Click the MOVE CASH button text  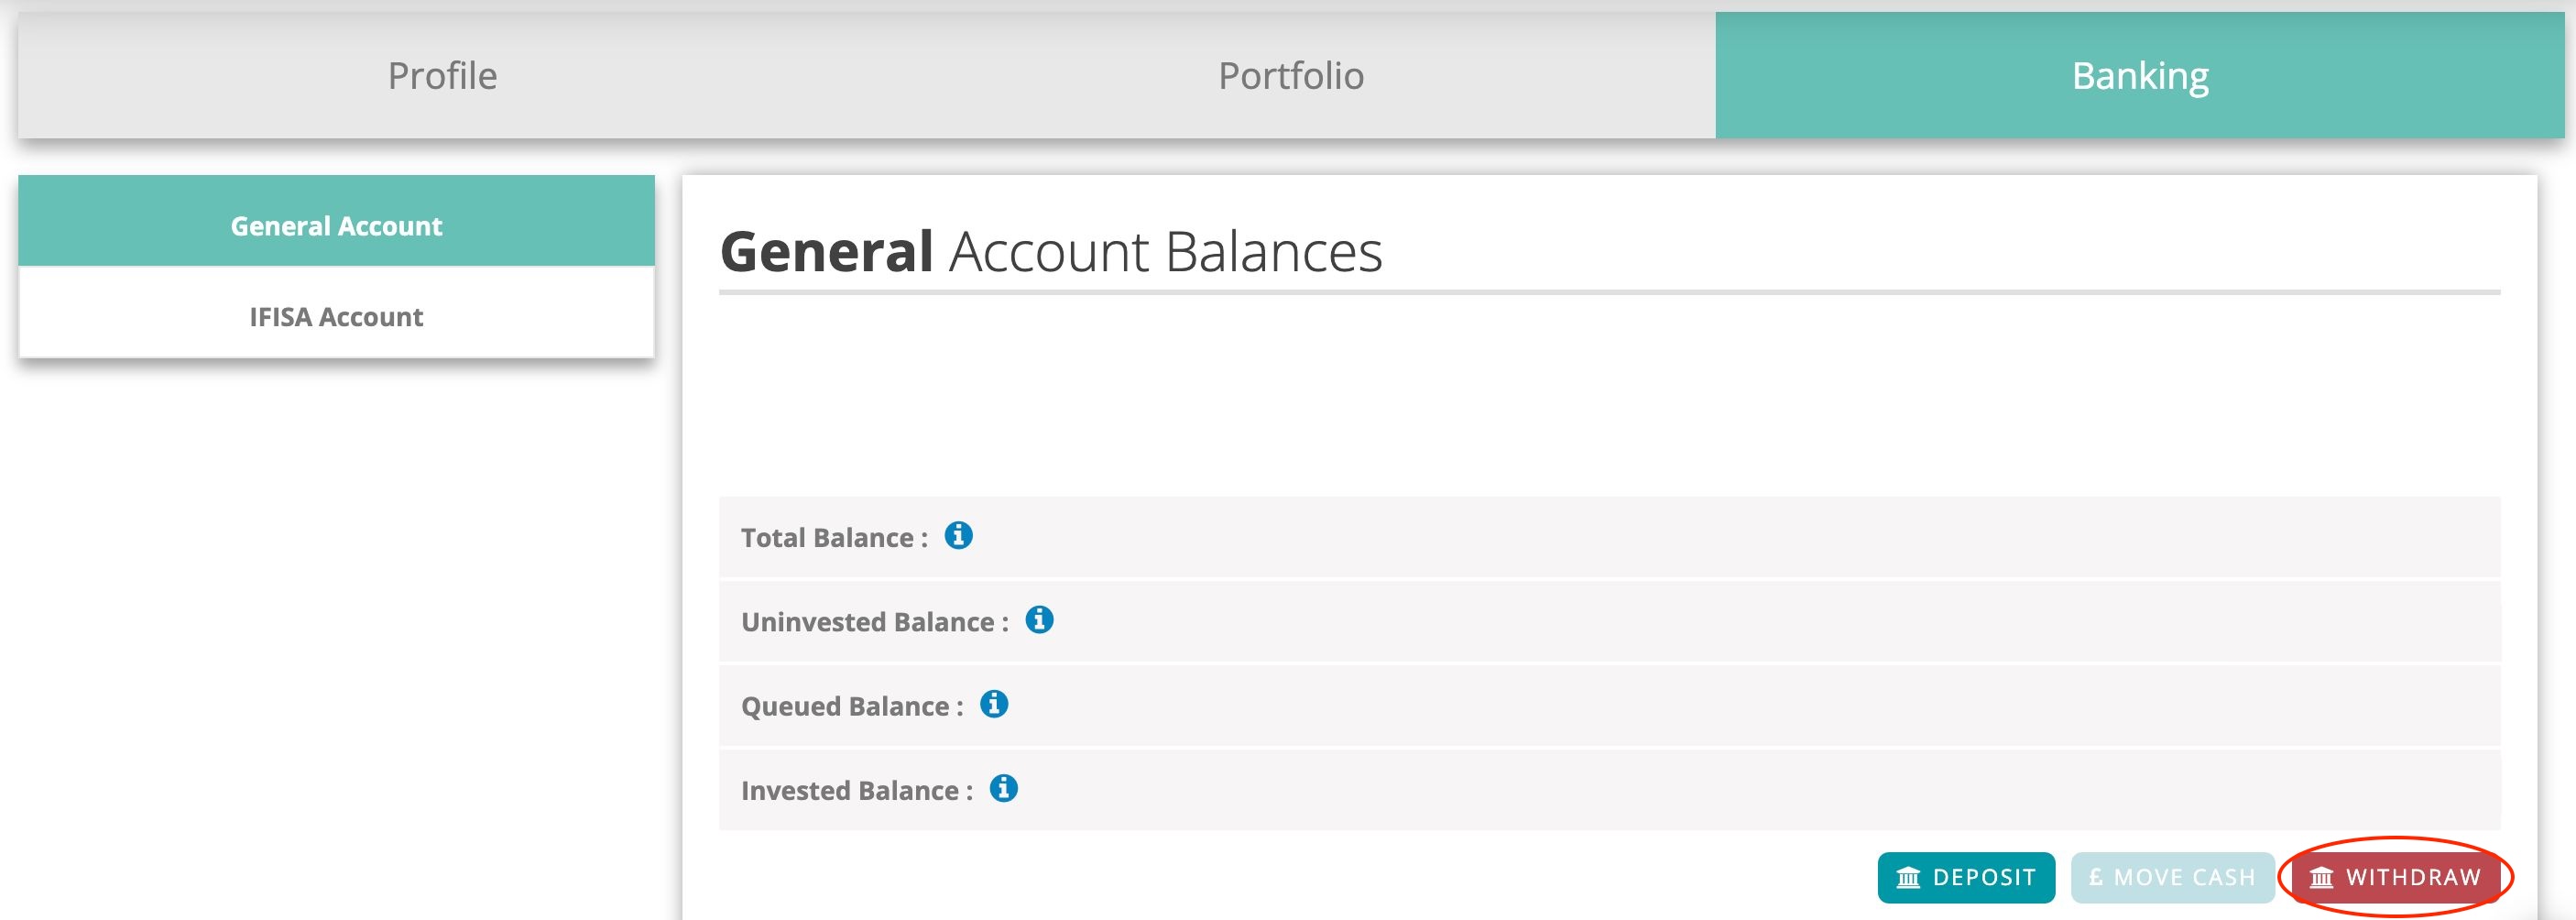click(x=2184, y=878)
